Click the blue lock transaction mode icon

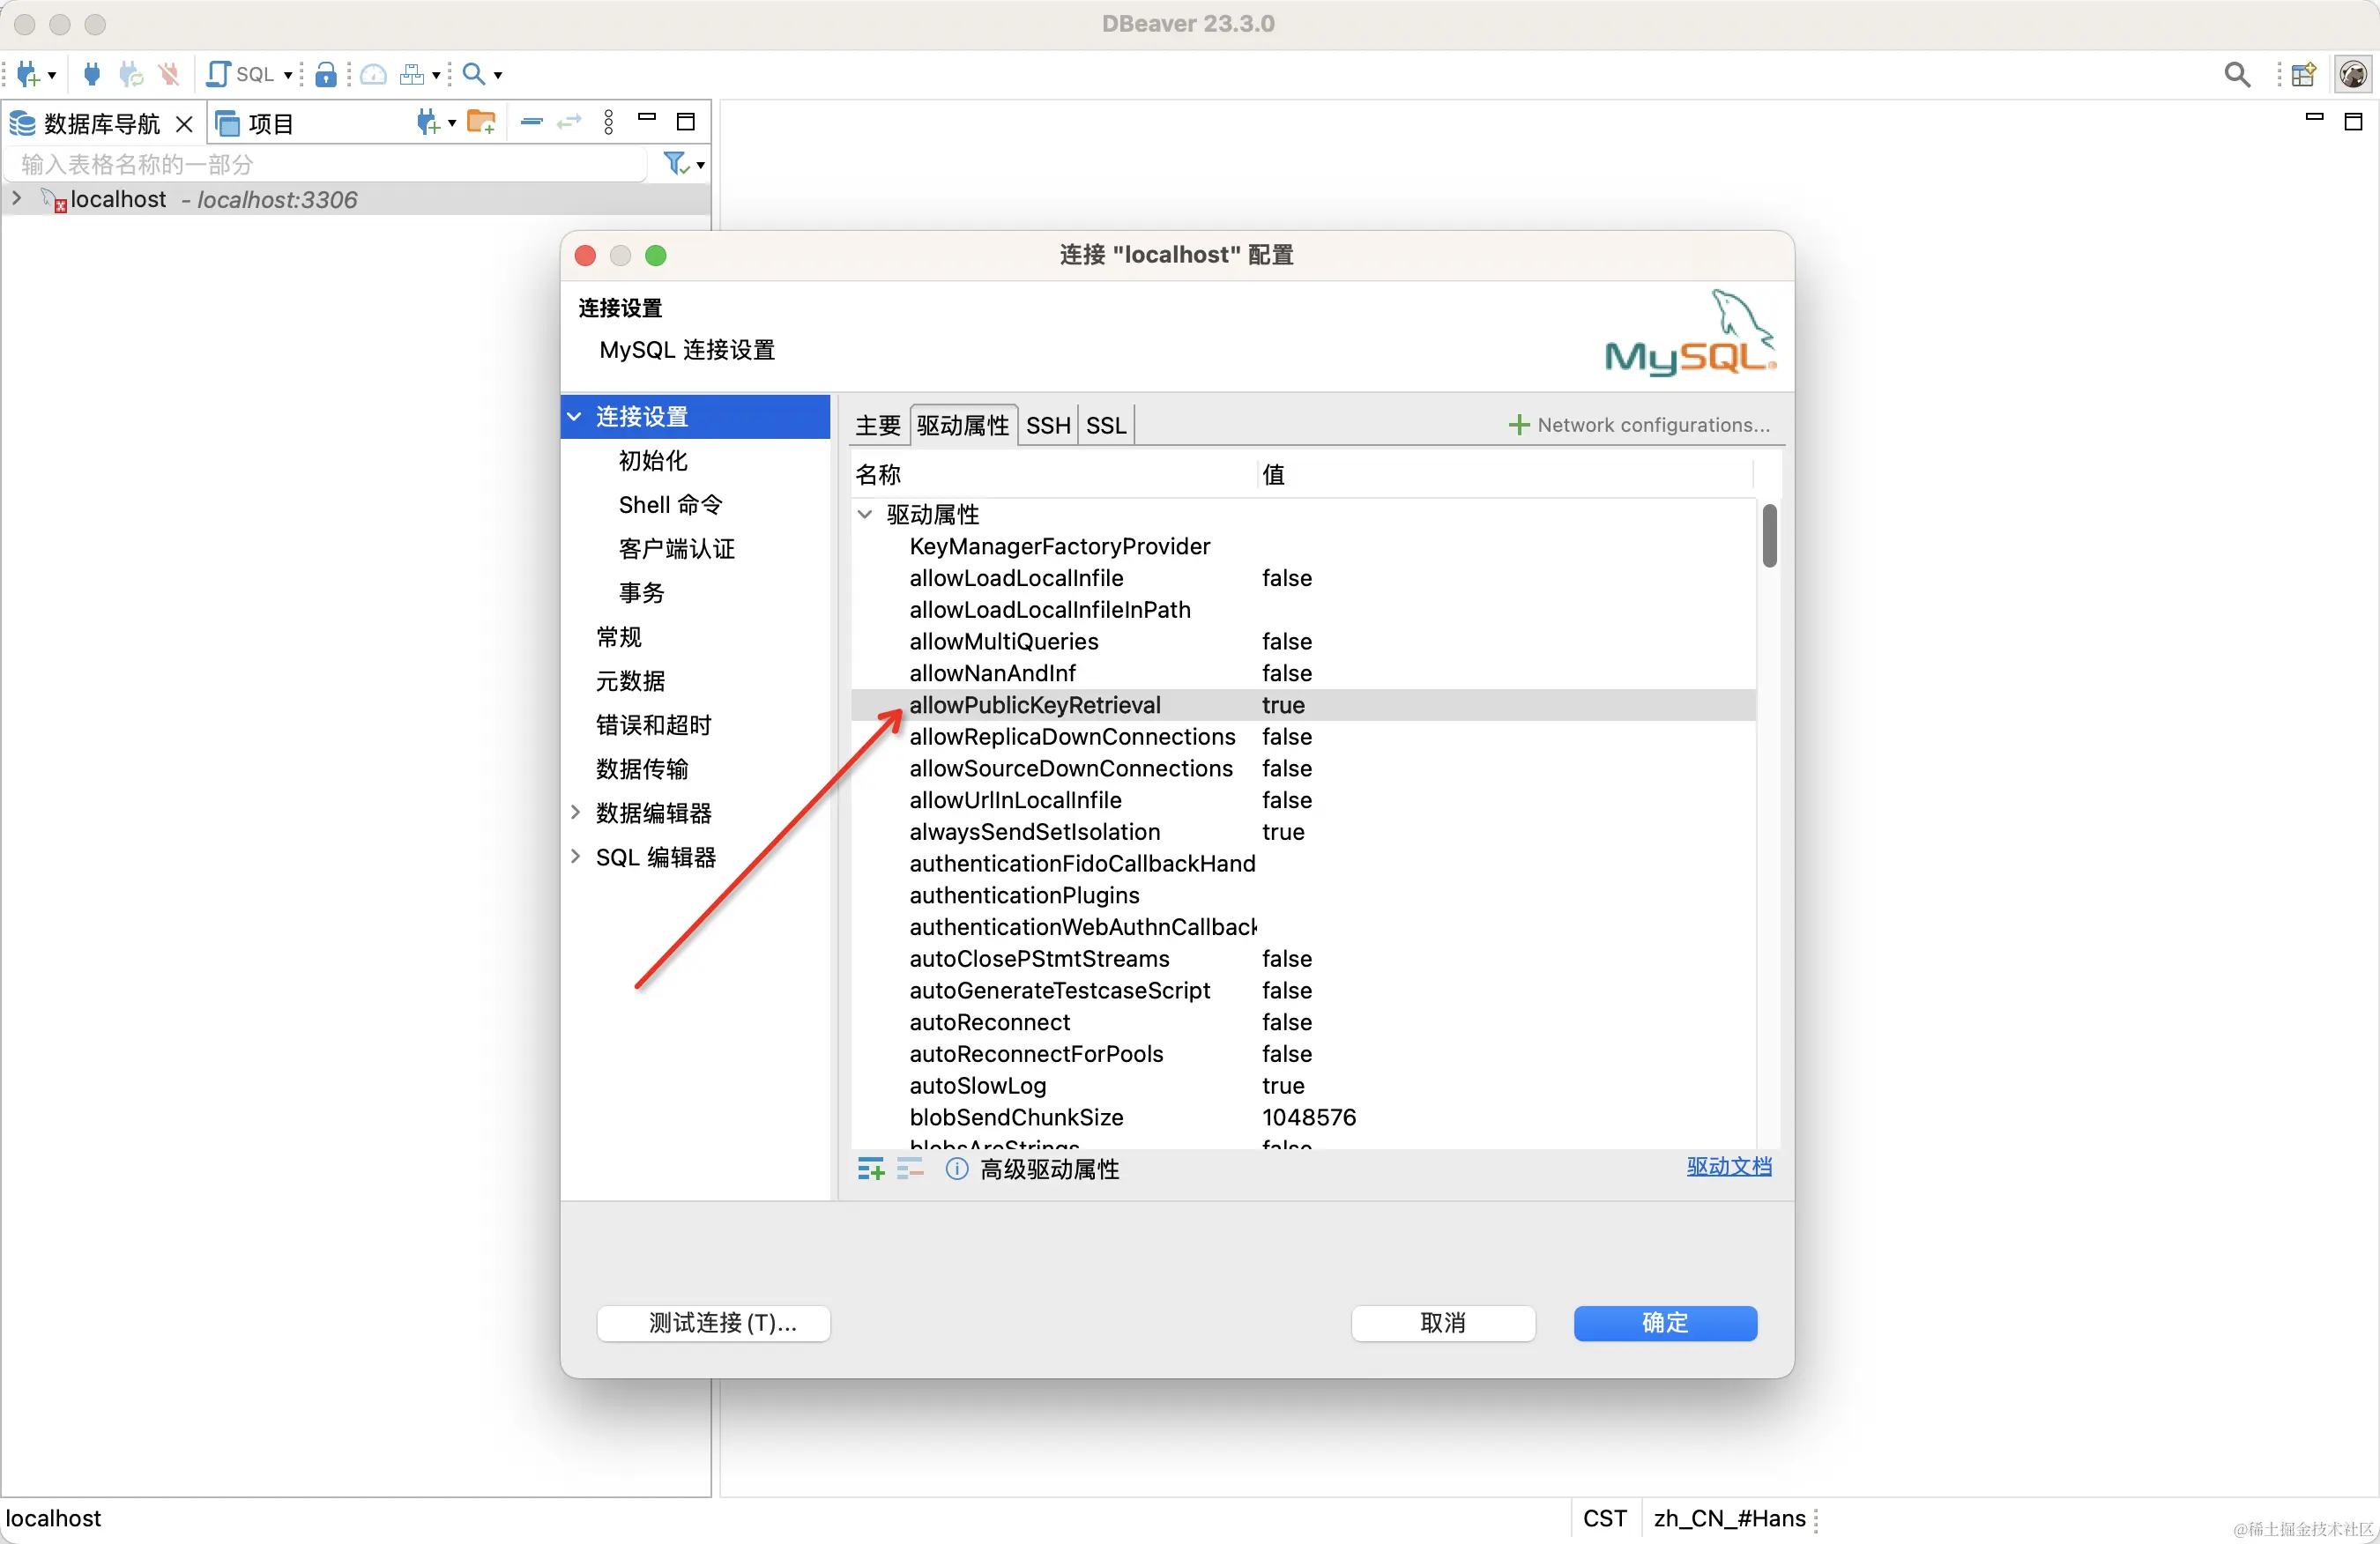(x=325, y=74)
